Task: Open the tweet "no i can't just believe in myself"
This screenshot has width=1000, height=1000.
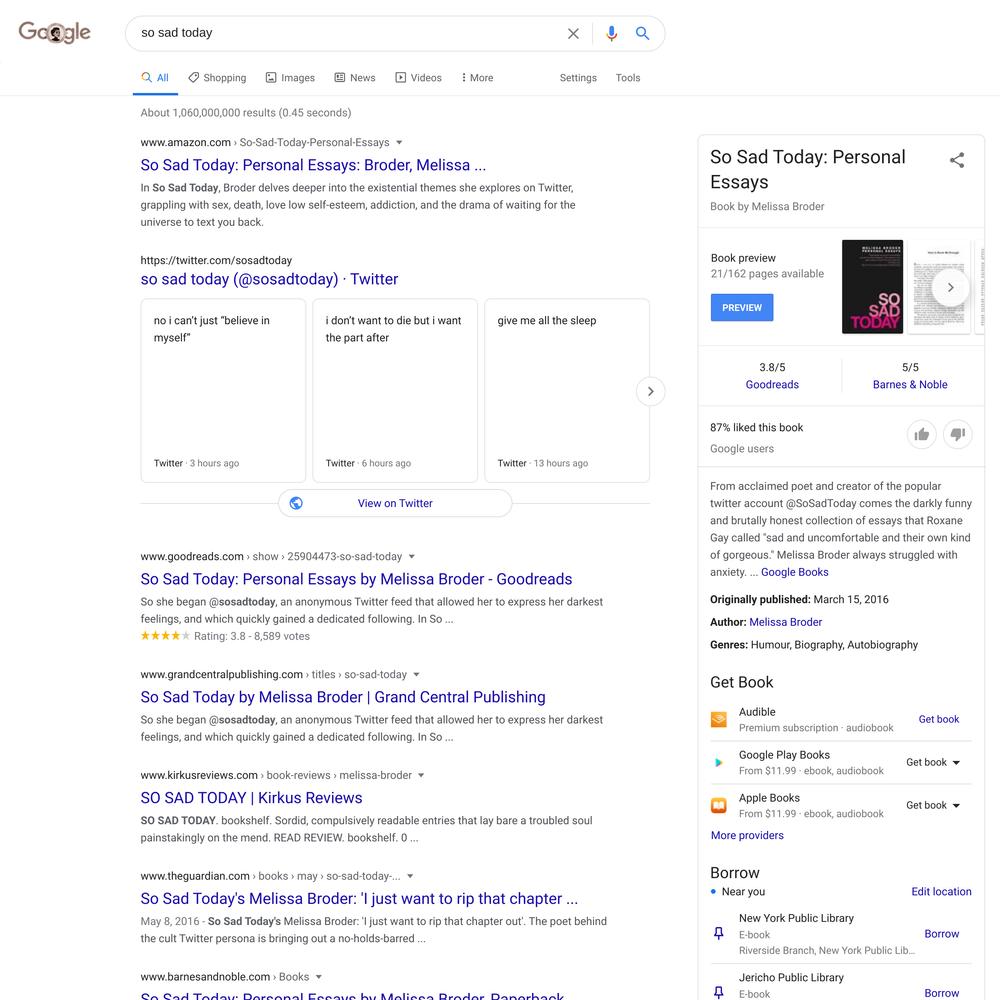Action: [223, 390]
